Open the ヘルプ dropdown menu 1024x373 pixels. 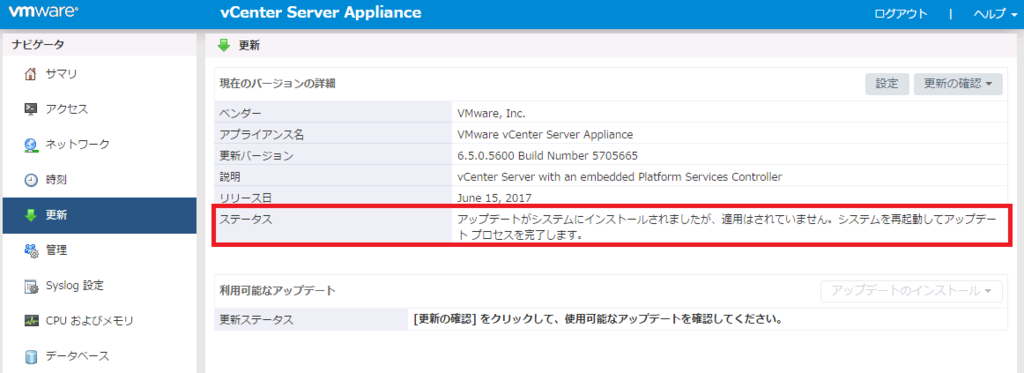pos(995,14)
